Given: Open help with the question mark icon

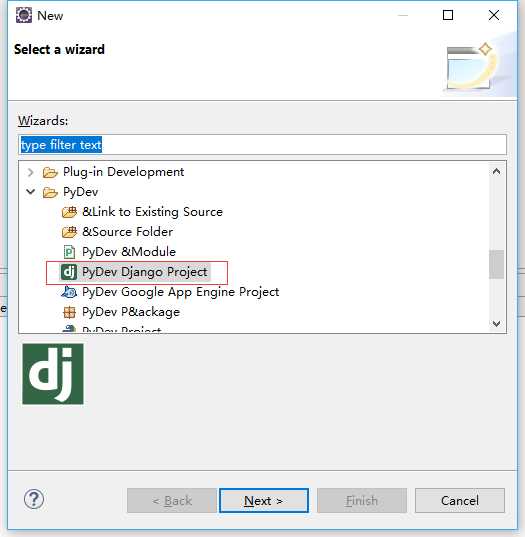Looking at the screenshot, I should (34, 499).
